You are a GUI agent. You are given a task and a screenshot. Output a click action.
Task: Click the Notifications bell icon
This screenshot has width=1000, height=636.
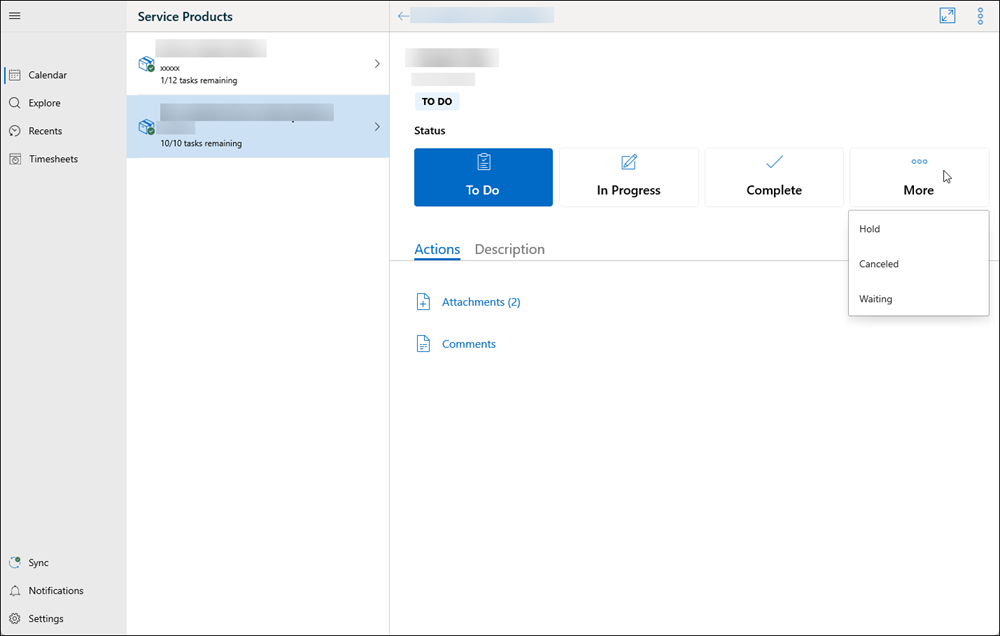pos(15,591)
